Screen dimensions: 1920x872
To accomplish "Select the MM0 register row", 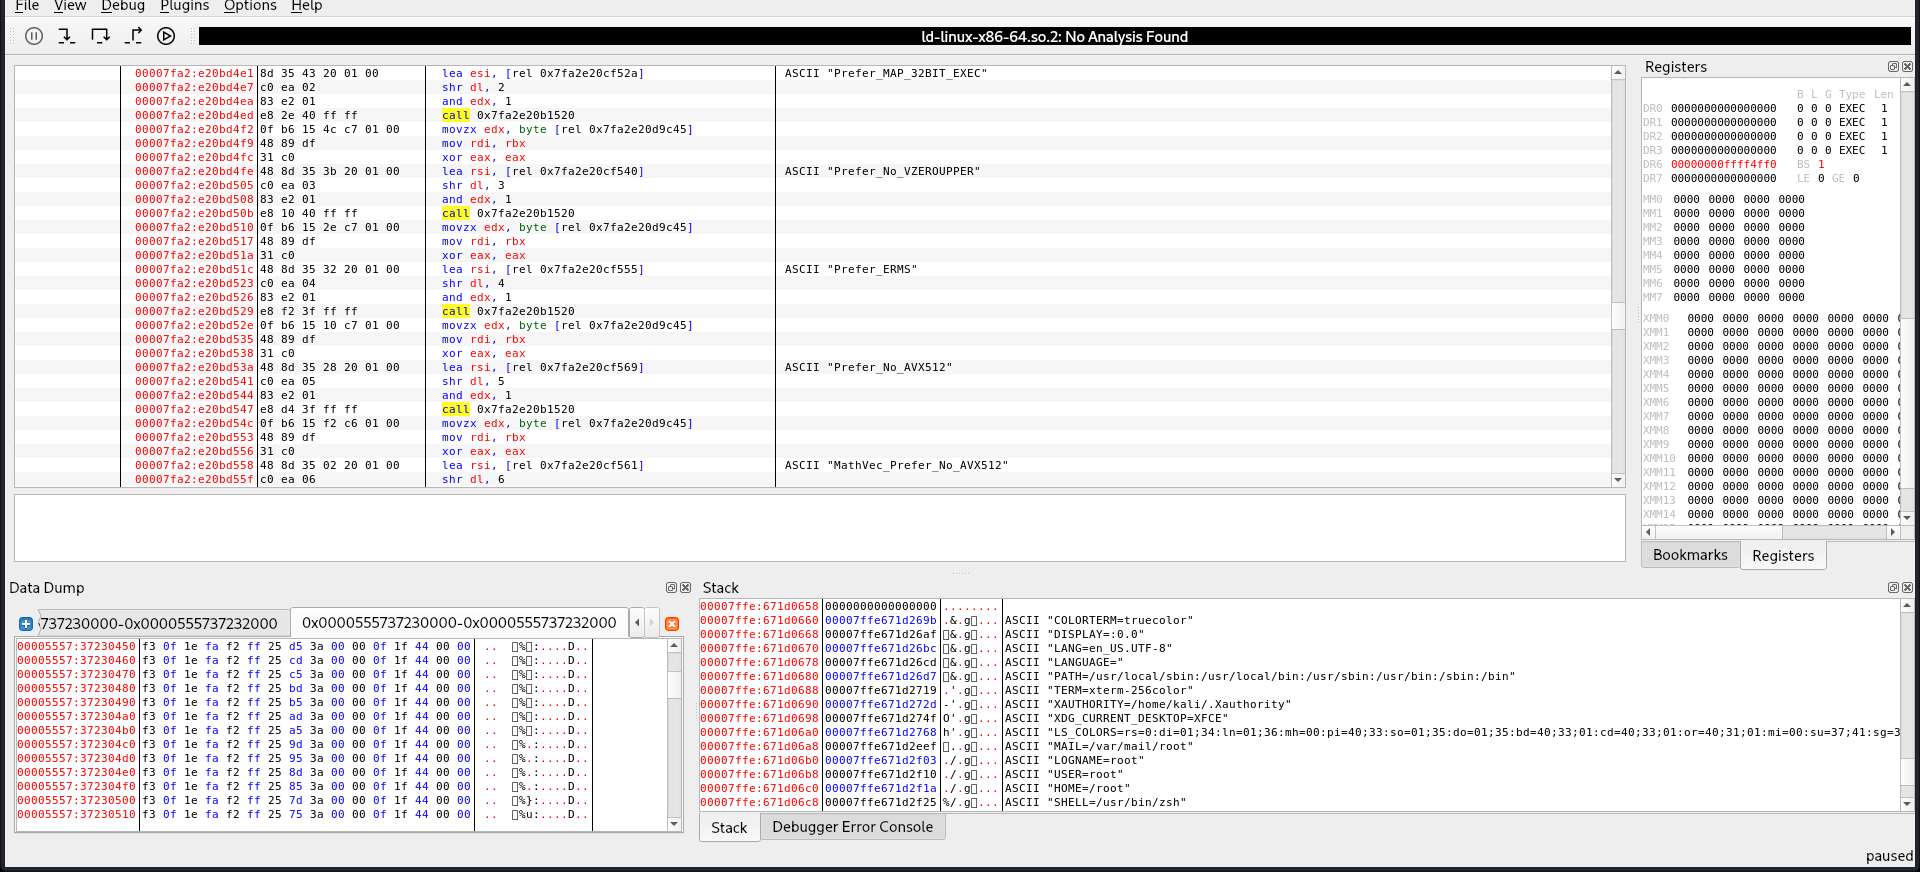I will (1724, 199).
